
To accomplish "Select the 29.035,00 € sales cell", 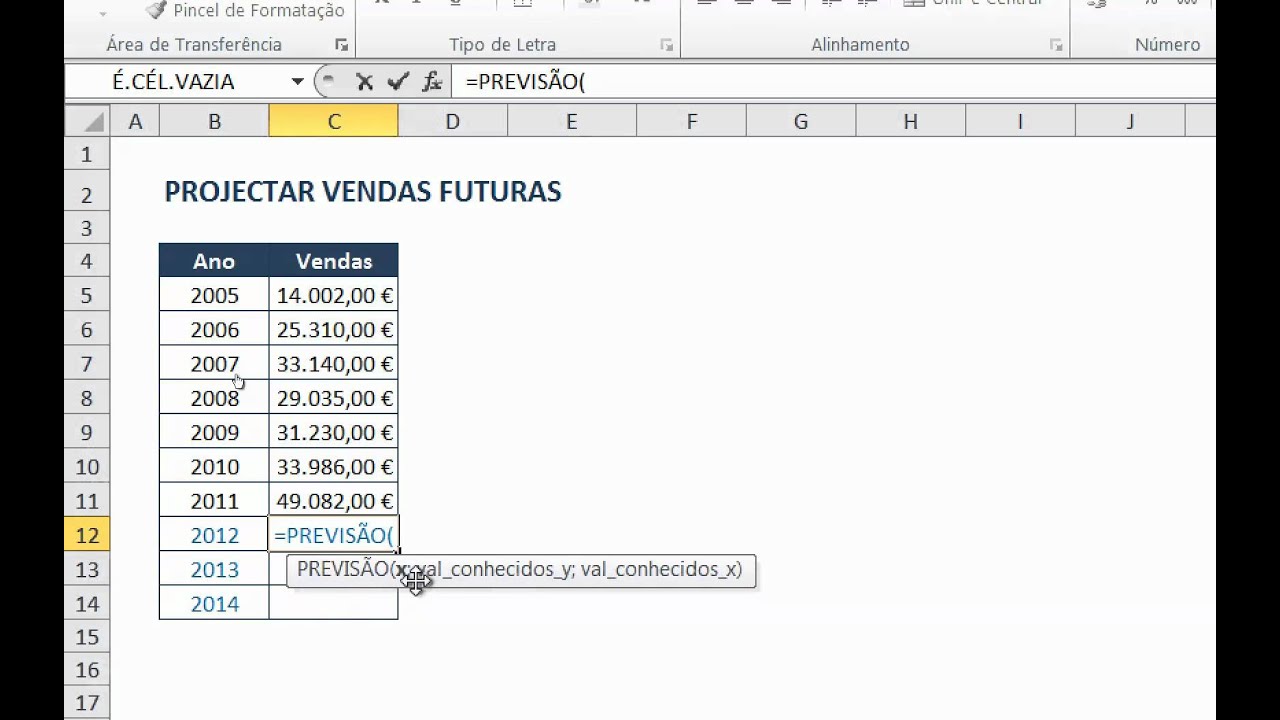I will click(x=333, y=398).
